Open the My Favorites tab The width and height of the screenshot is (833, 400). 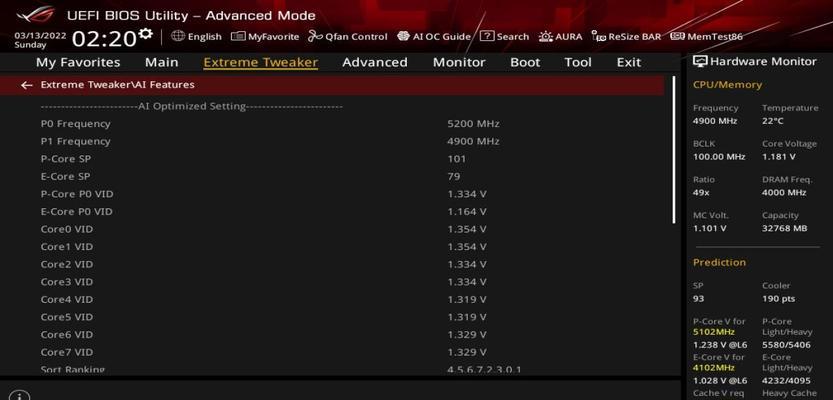point(78,62)
